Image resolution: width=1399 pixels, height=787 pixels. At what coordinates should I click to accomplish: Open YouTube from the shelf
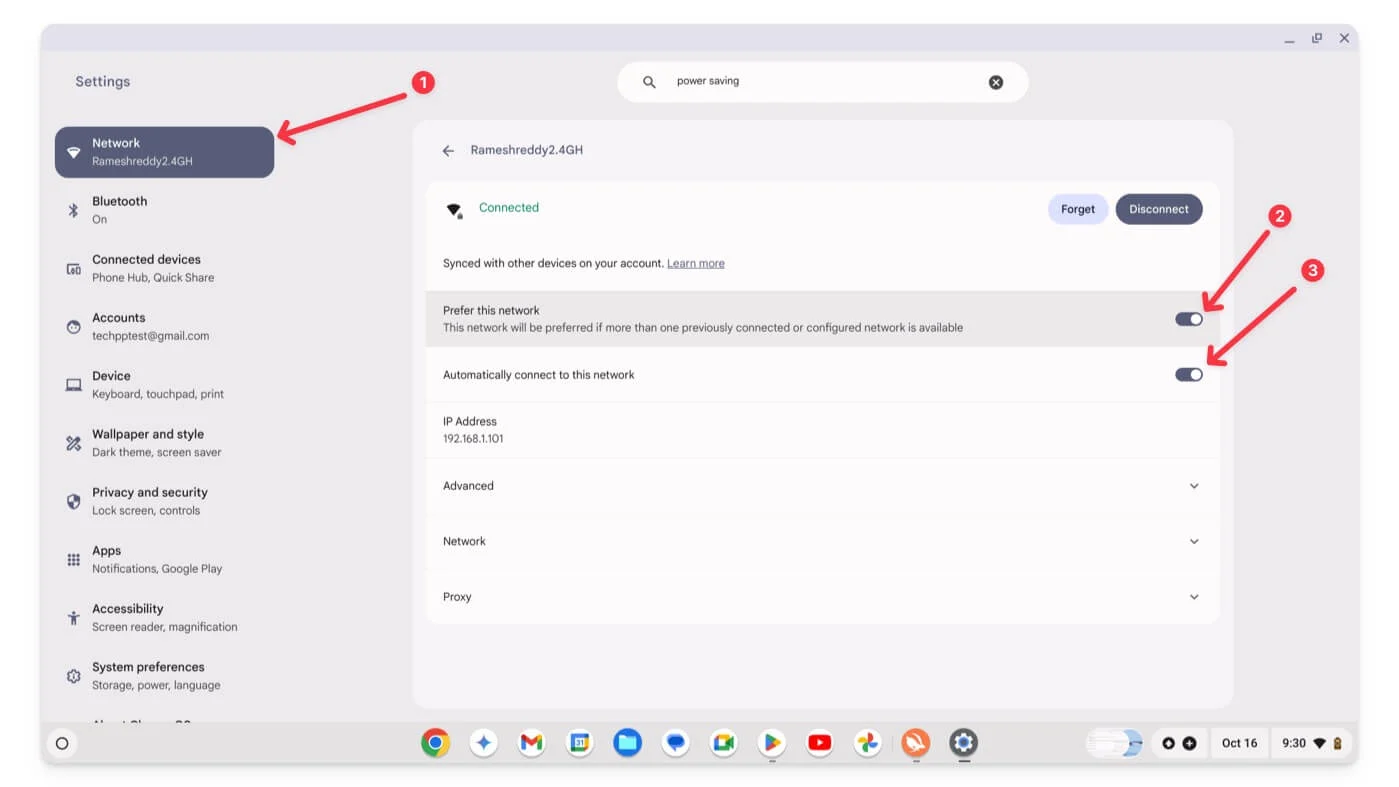point(820,742)
